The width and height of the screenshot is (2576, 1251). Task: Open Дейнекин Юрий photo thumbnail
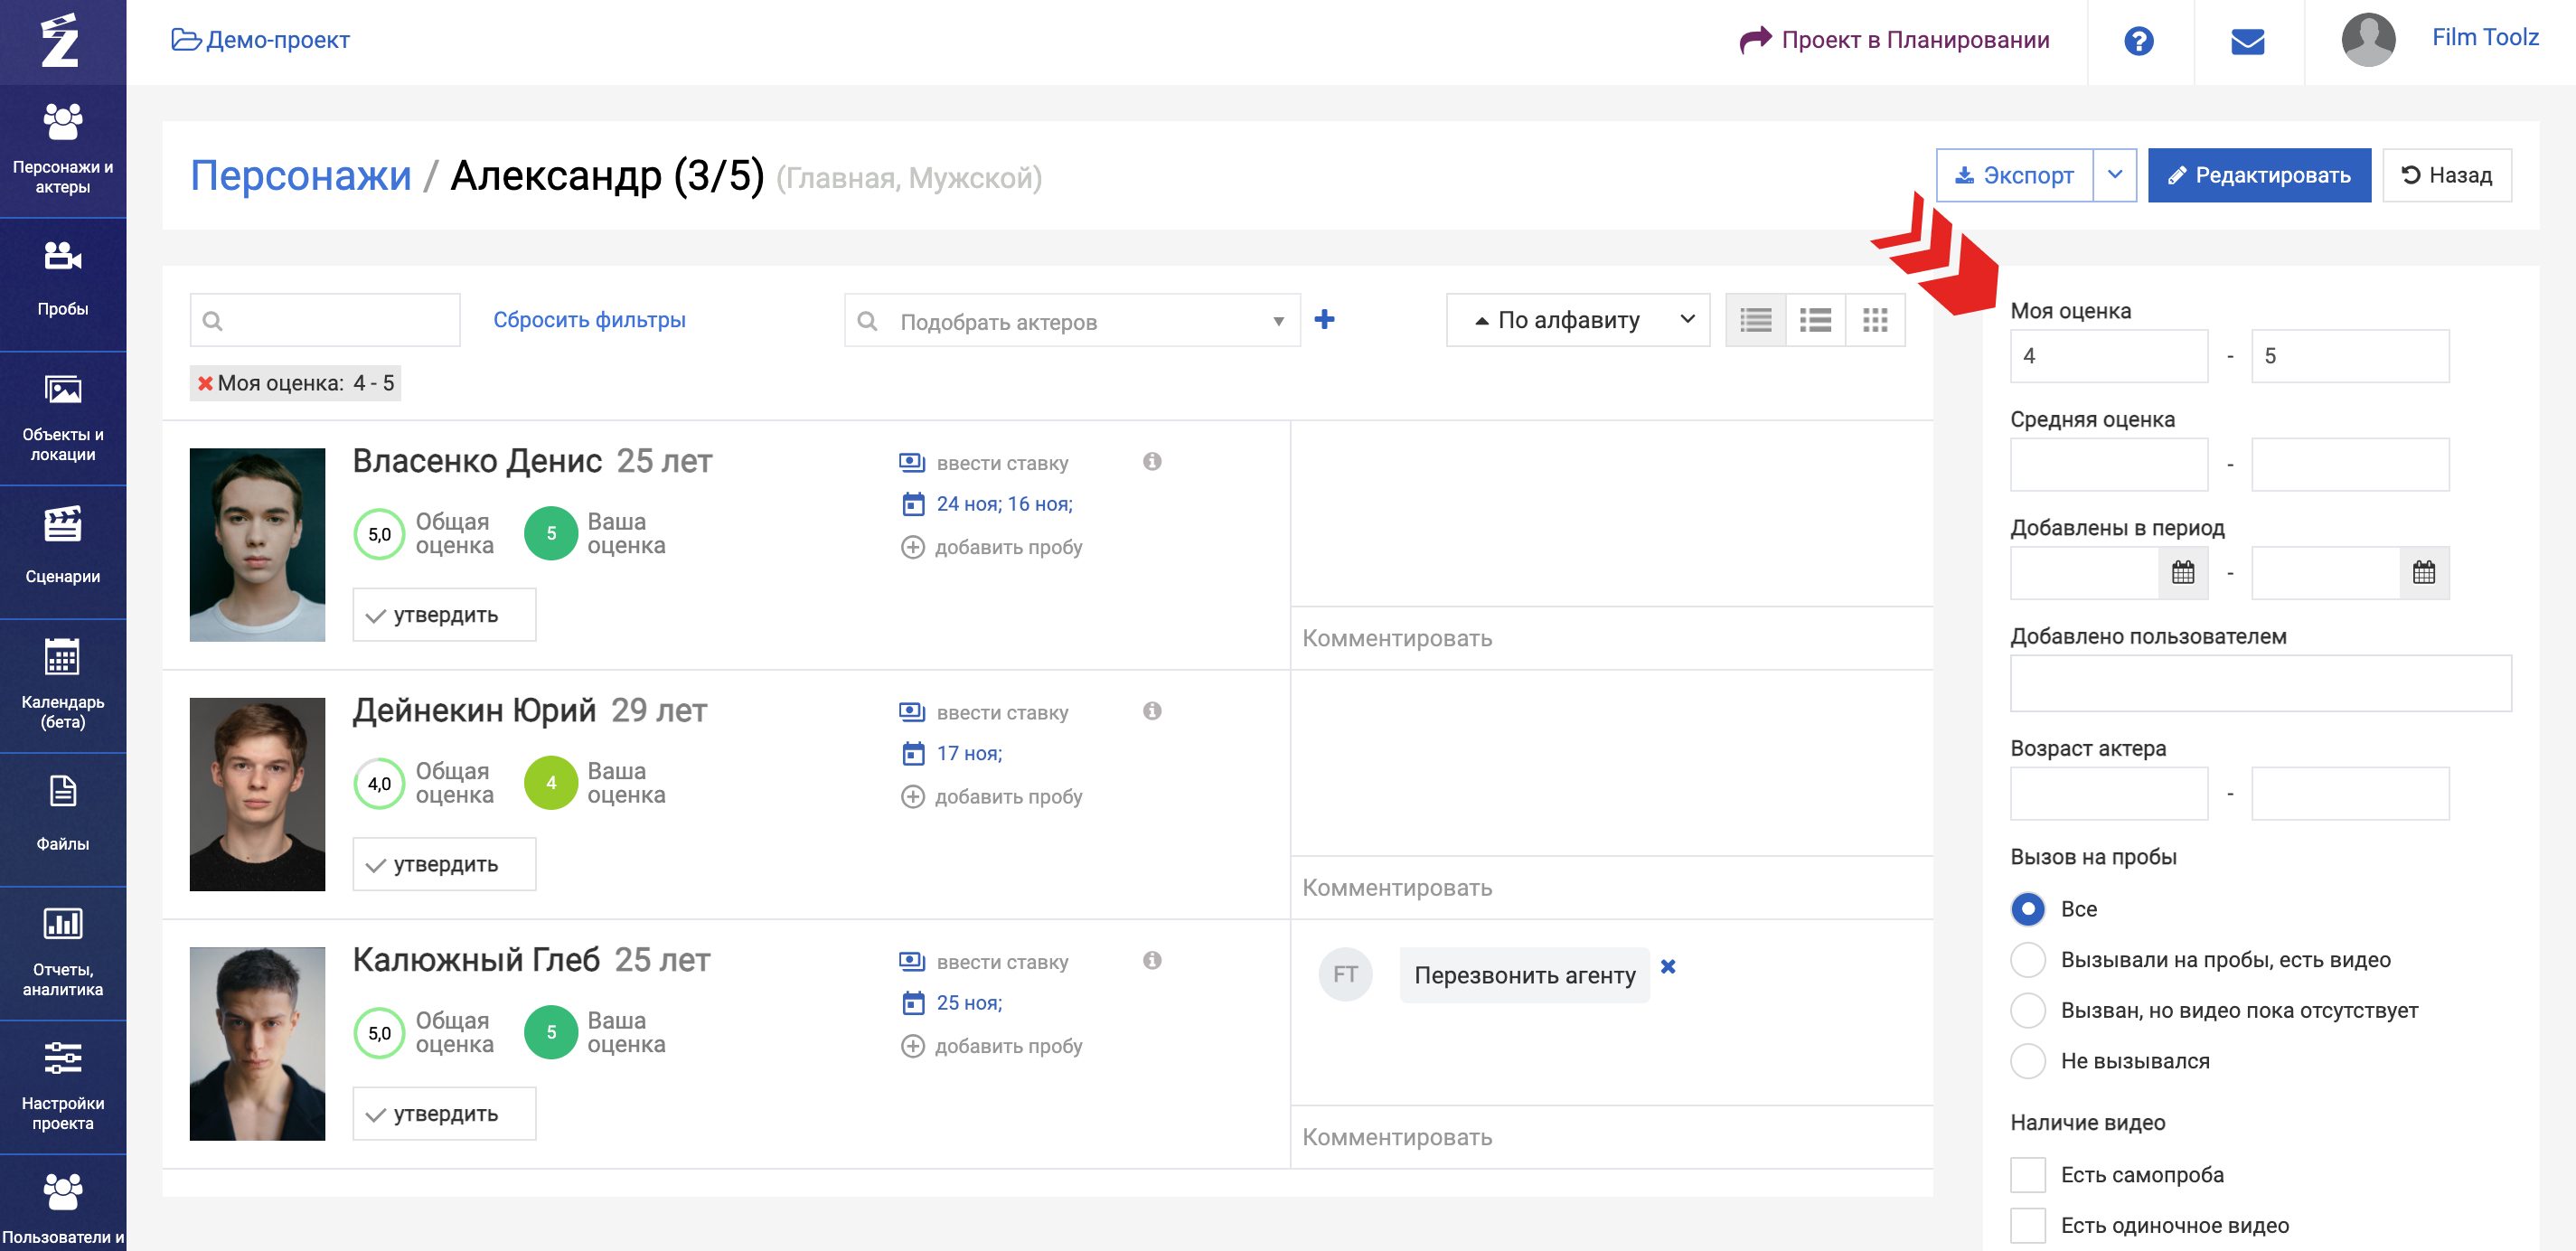[257, 794]
